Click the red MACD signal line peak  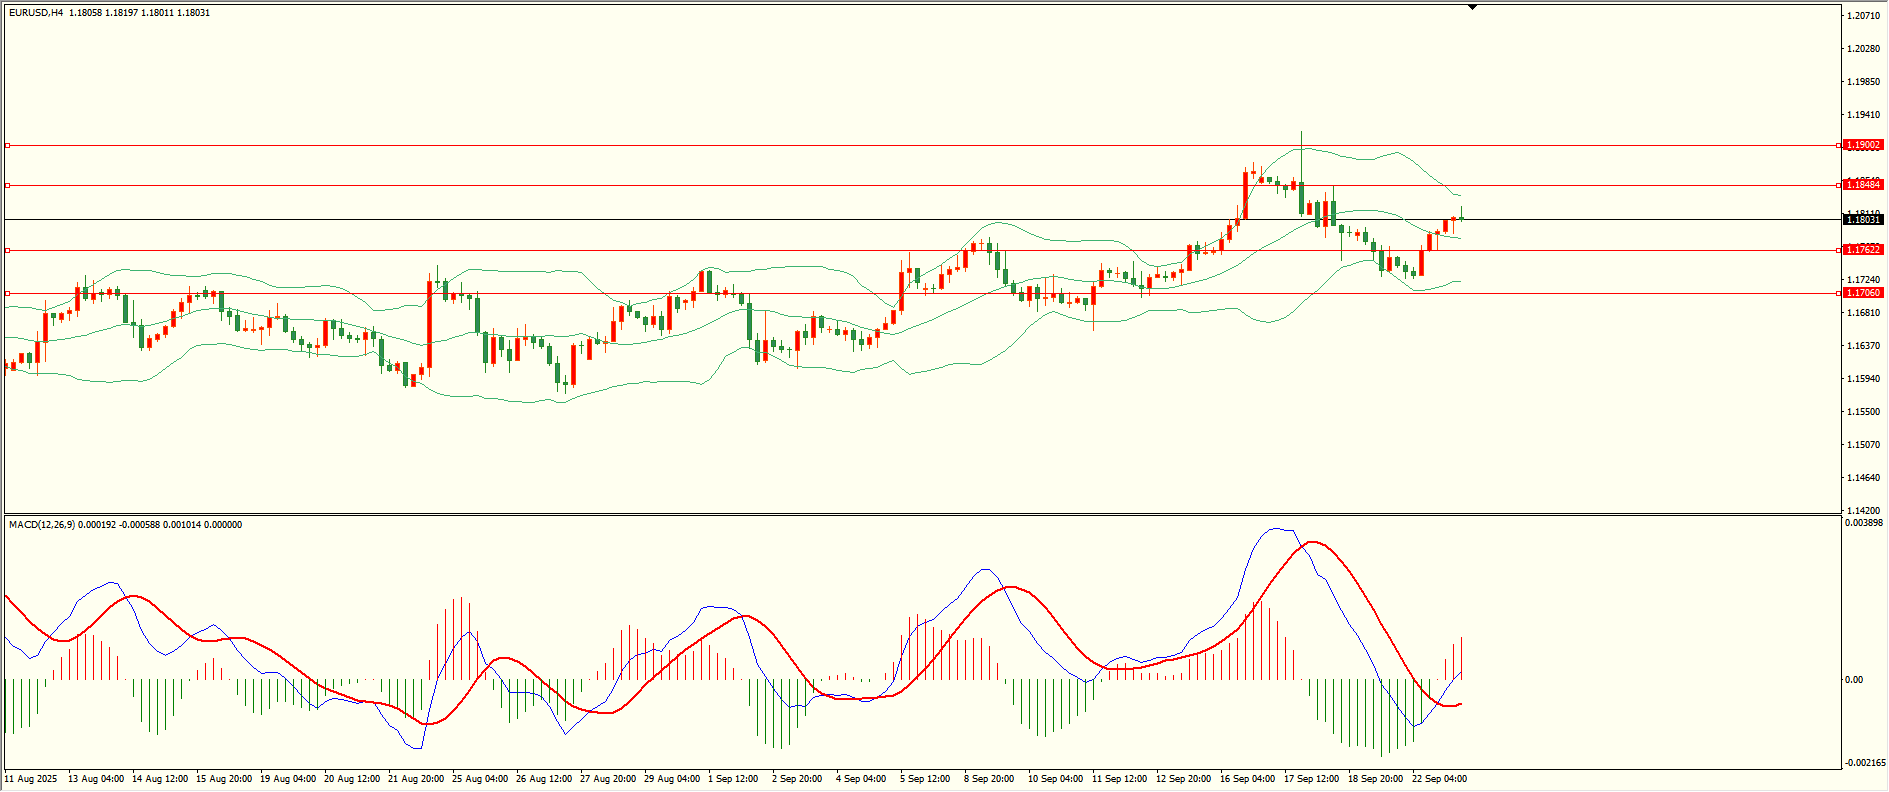1312,542
